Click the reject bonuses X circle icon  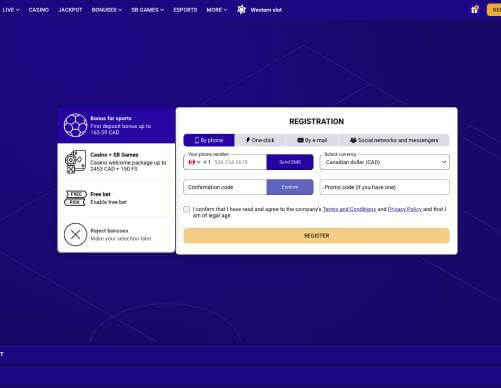click(x=75, y=234)
